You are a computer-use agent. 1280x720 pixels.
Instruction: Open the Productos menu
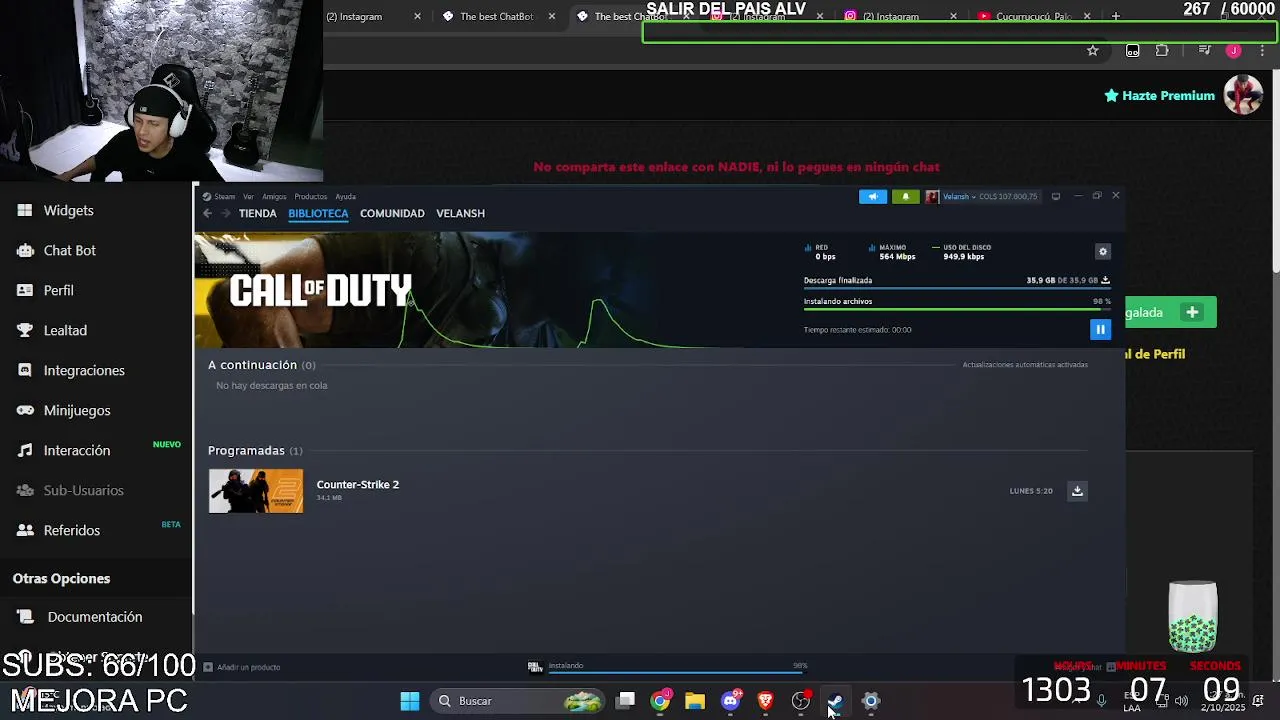311,196
